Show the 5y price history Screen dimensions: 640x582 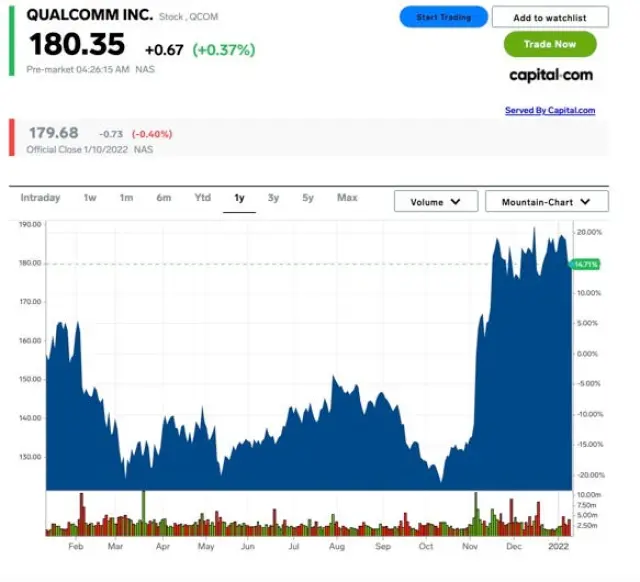click(x=308, y=198)
